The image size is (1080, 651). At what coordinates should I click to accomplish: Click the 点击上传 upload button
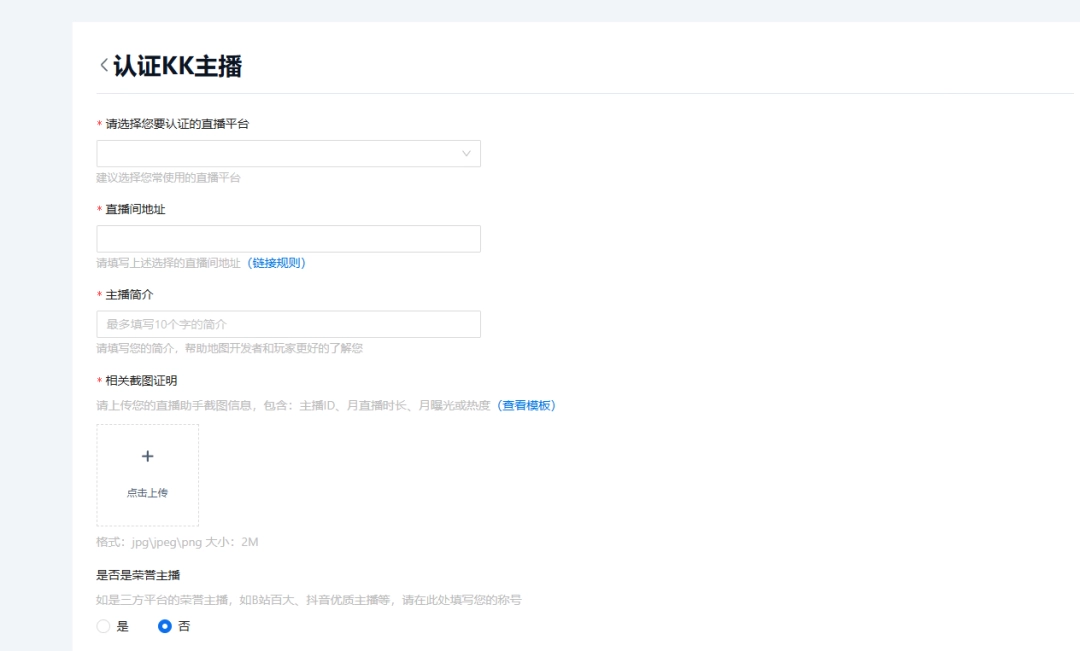coord(147,491)
